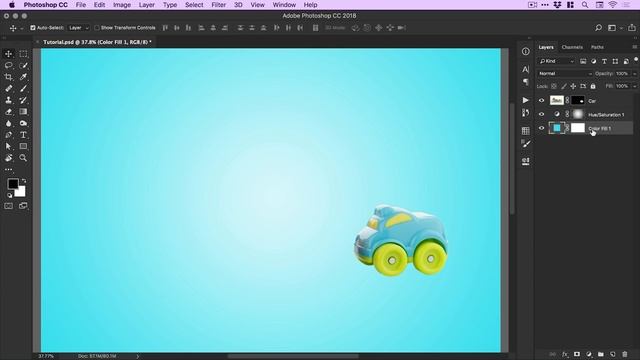Screen dimensions: 640x360
Task: Open the Normal blend mode dropdown
Action: point(565,73)
